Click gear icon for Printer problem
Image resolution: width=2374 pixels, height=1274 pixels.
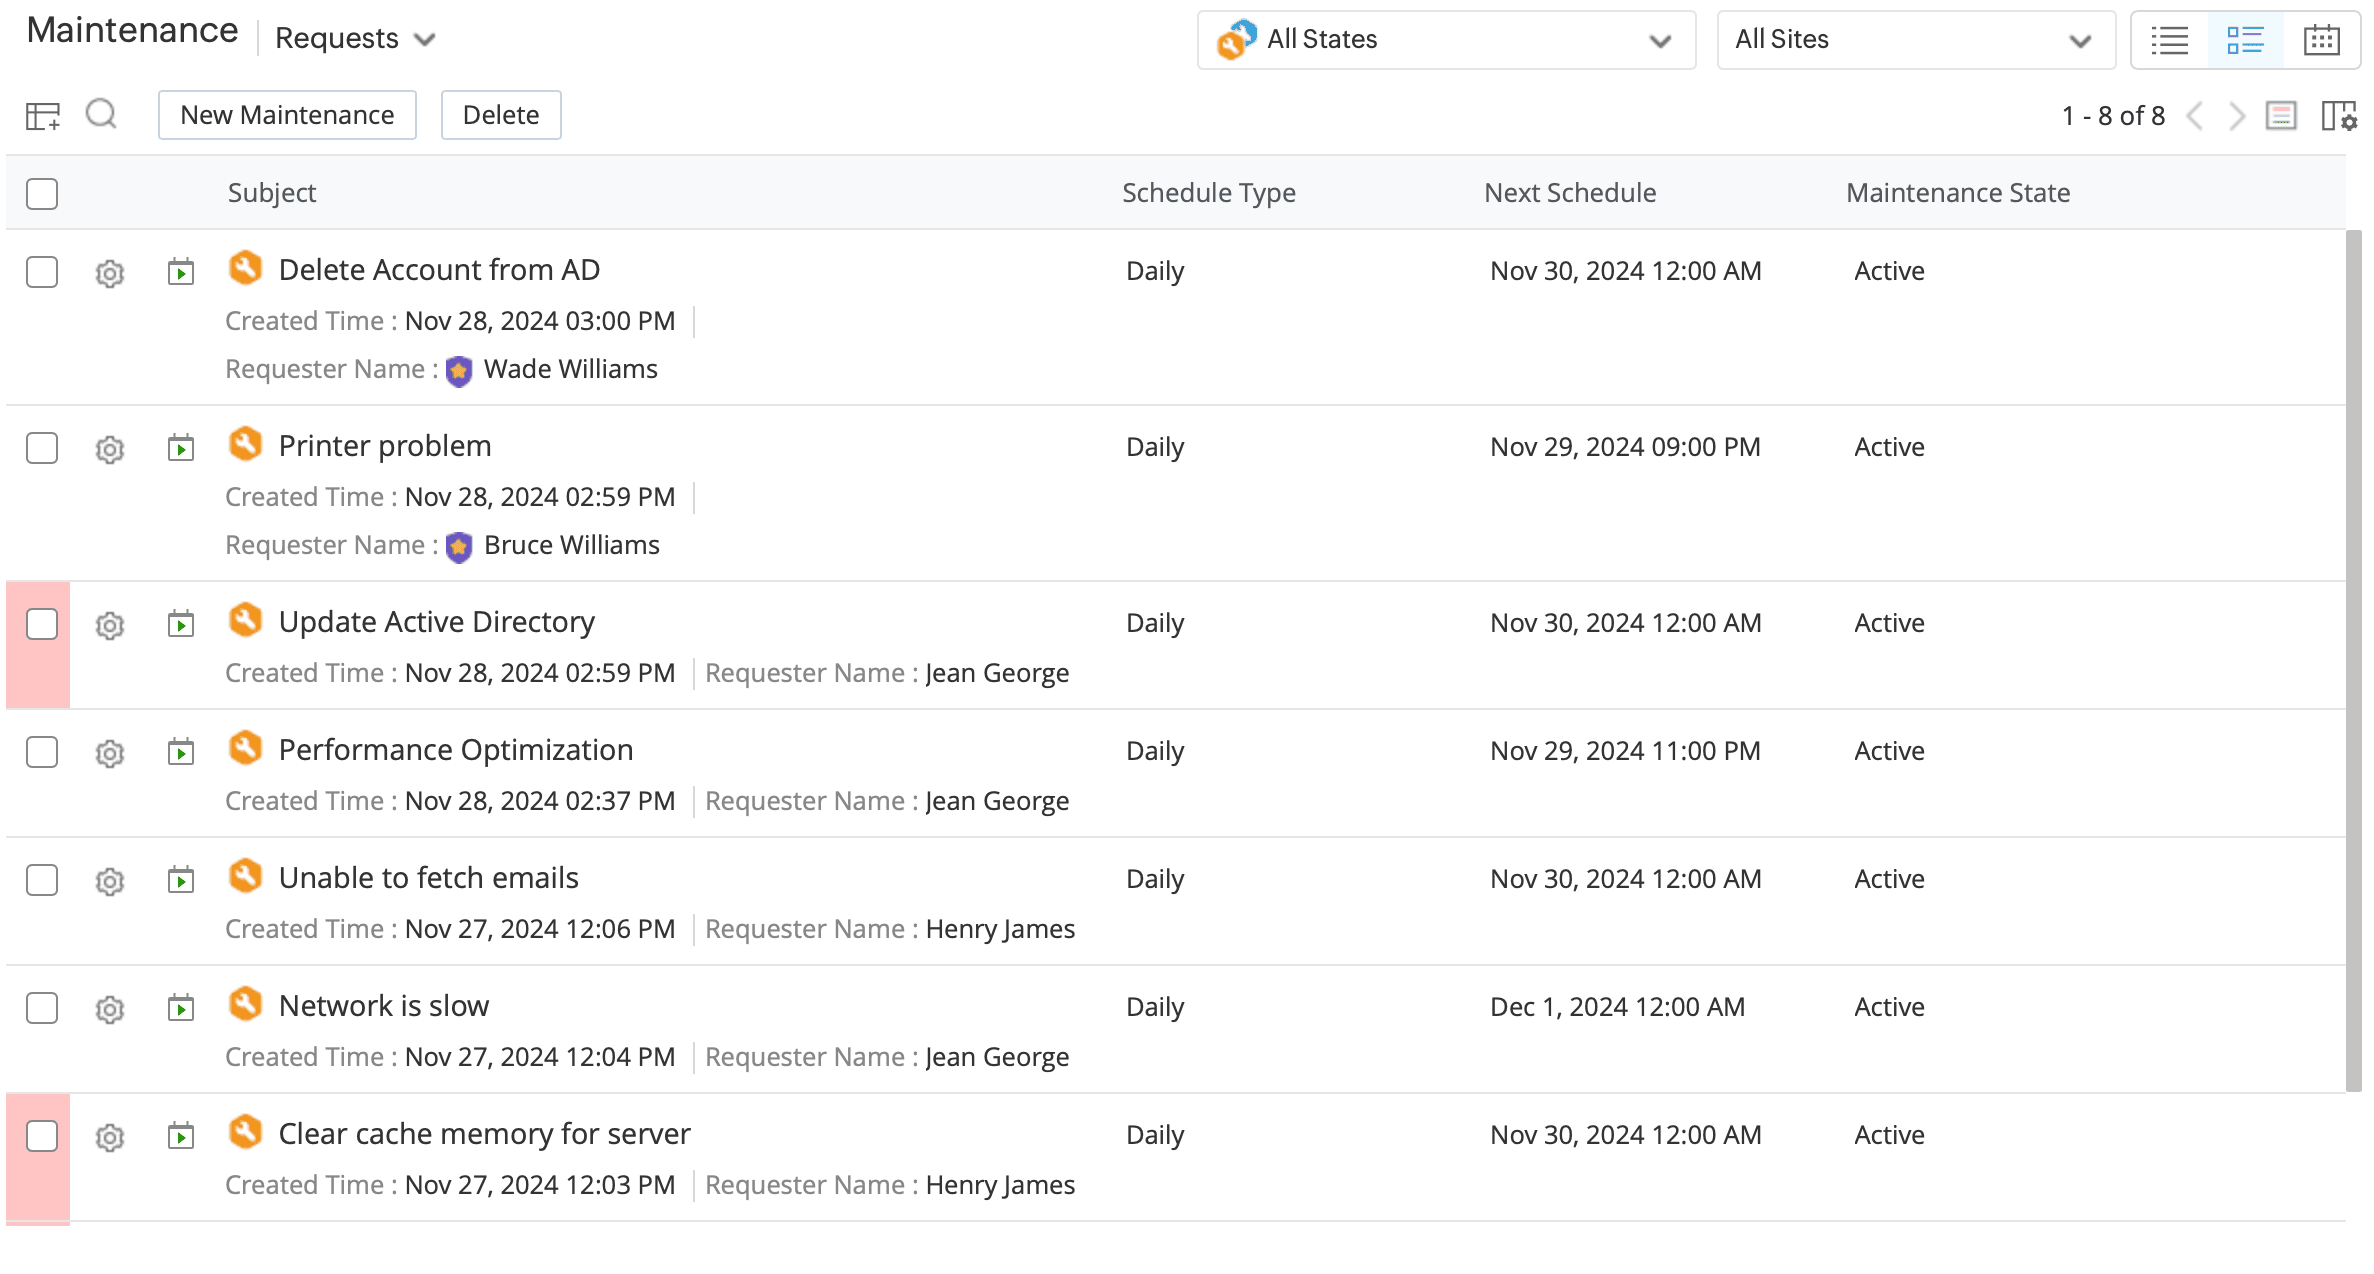110,449
